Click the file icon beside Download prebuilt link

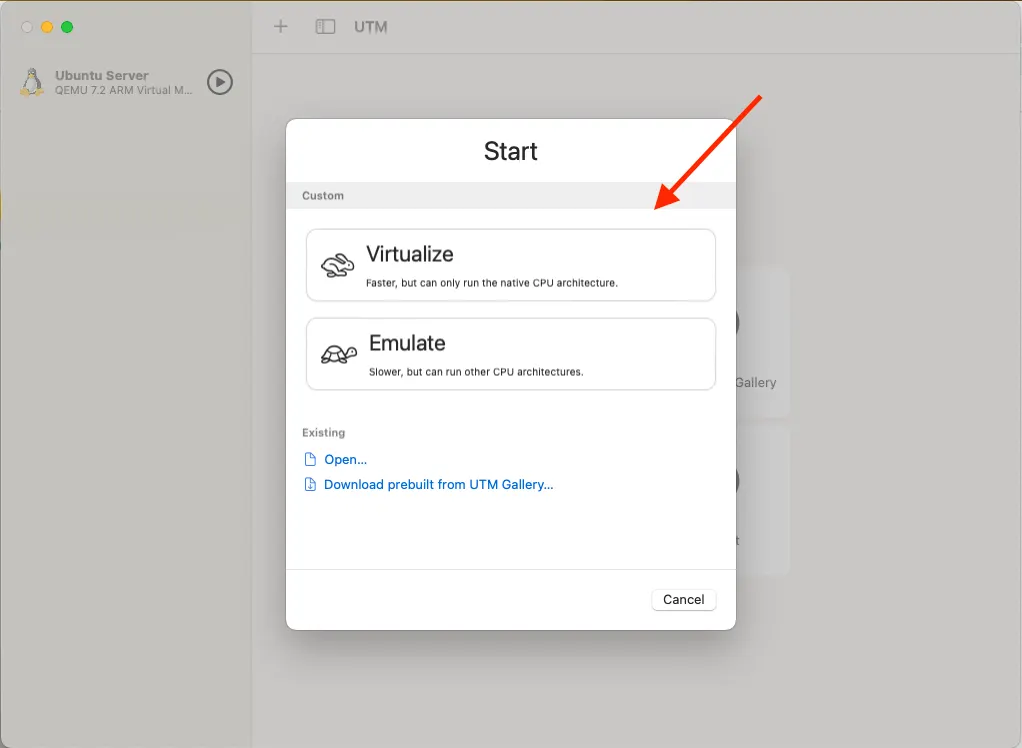(x=310, y=484)
